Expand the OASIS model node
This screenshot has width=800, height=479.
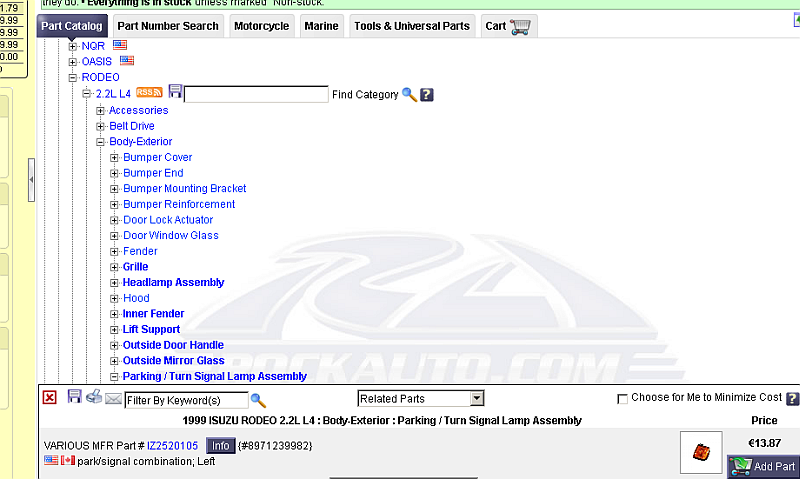tap(73, 62)
